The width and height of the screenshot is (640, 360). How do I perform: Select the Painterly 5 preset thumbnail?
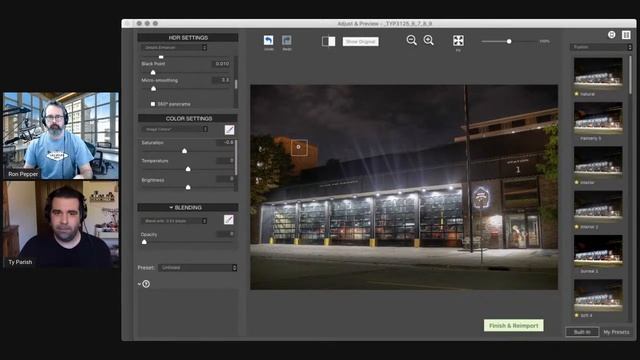tap(598, 118)
